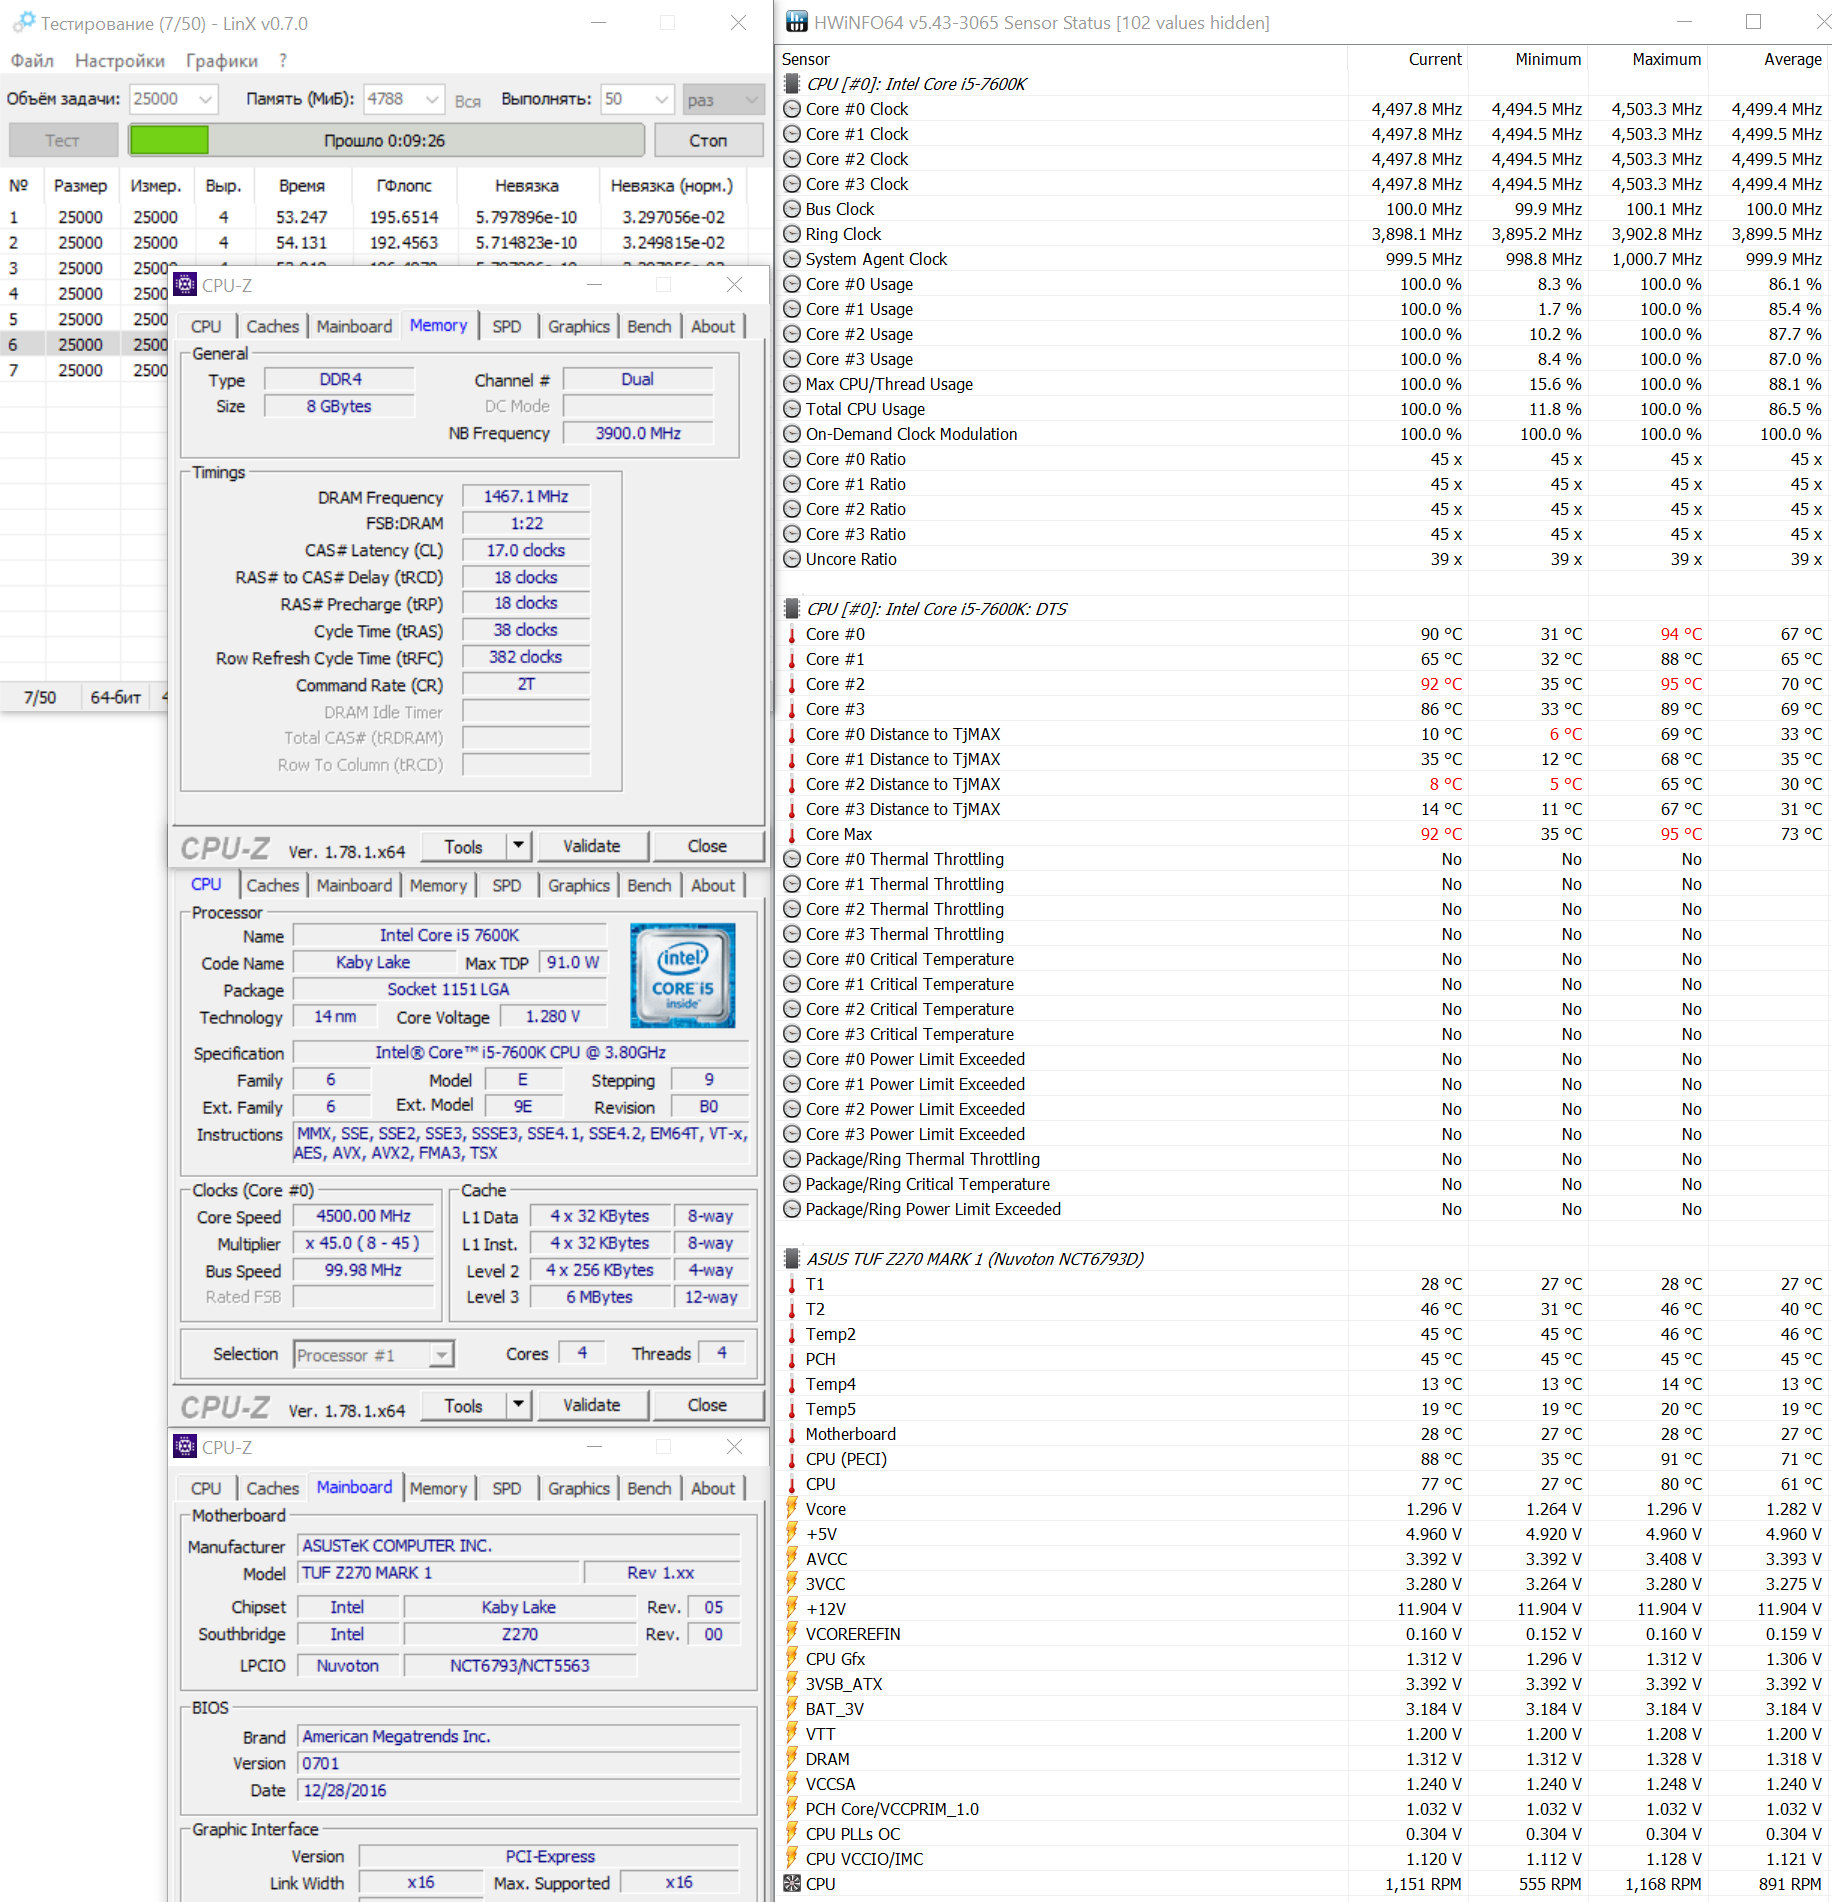1832x1902 pixels.
Task: Open the problem size dropdown showing 25000
Action: tap(205, 99)
